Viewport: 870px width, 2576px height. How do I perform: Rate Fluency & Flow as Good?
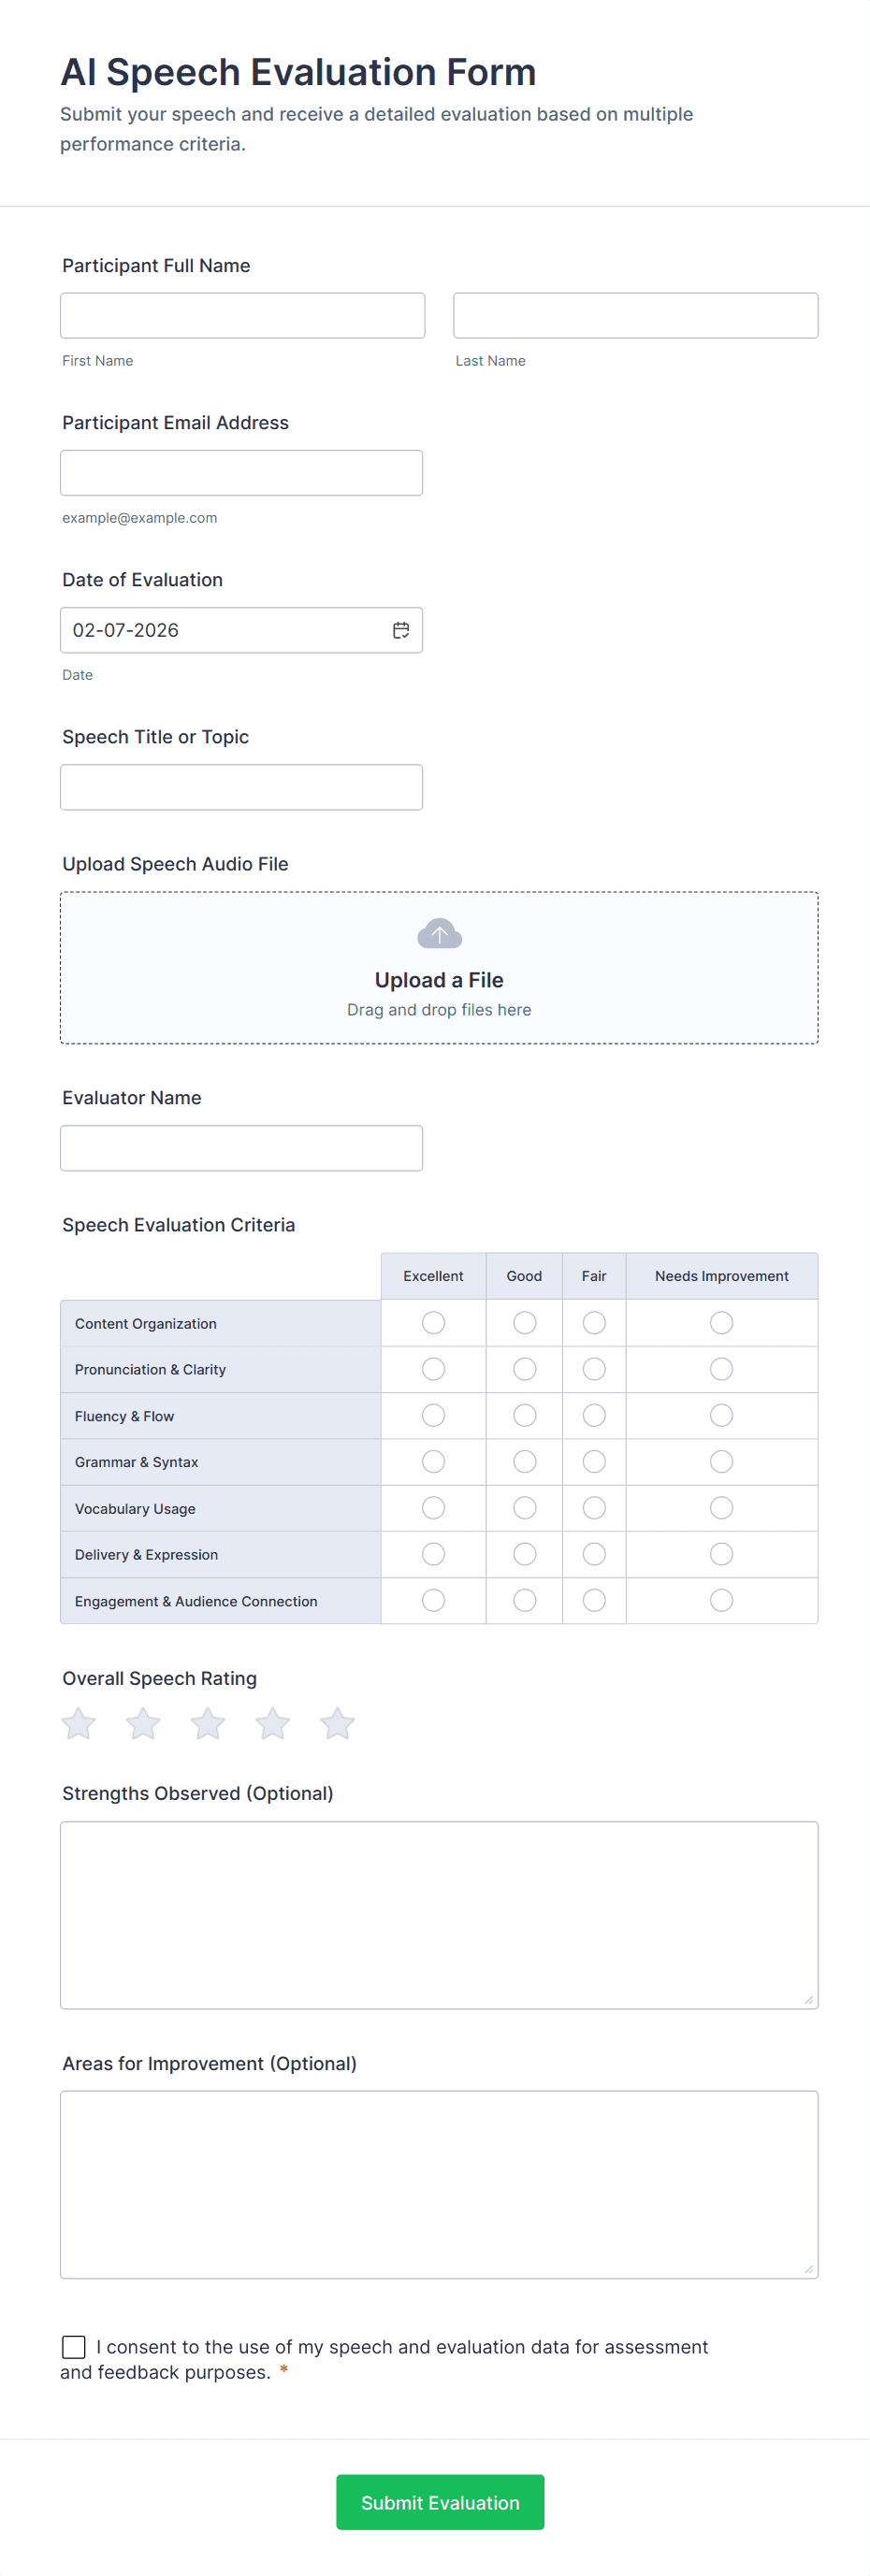(x=524, y=1415)
